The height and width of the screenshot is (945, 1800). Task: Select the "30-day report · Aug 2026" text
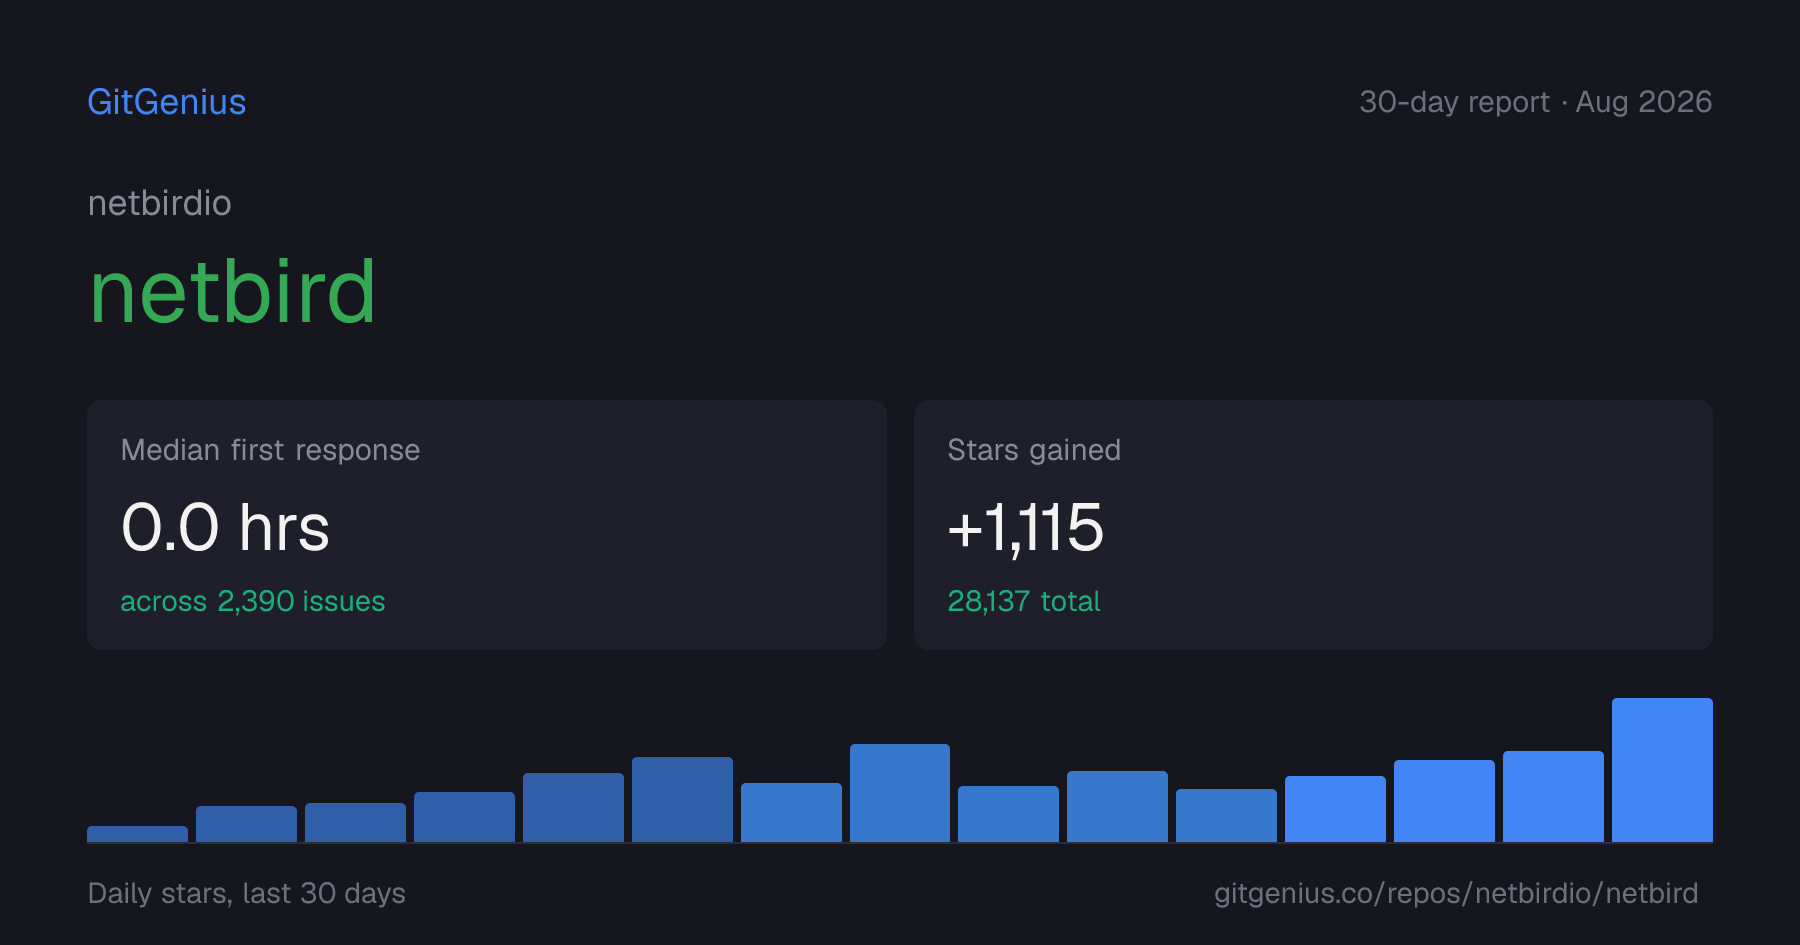(x=1536, y=102)
